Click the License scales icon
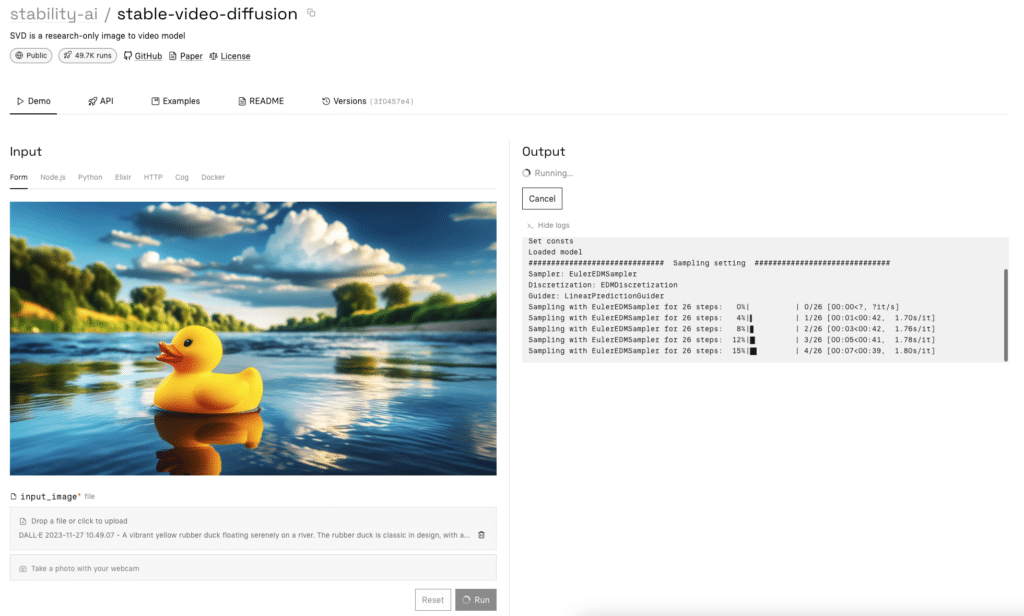The width and height of the screenshot is (1024, 616). tap(213, 56)
